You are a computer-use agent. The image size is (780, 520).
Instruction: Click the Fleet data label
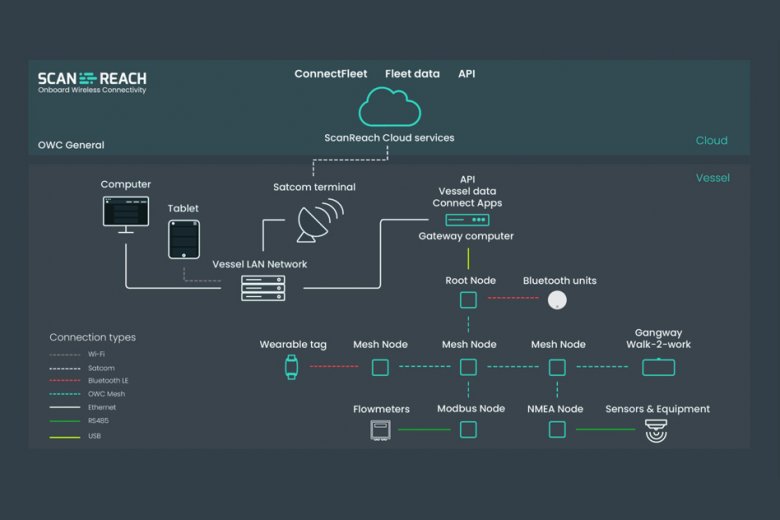pos(412,74)
